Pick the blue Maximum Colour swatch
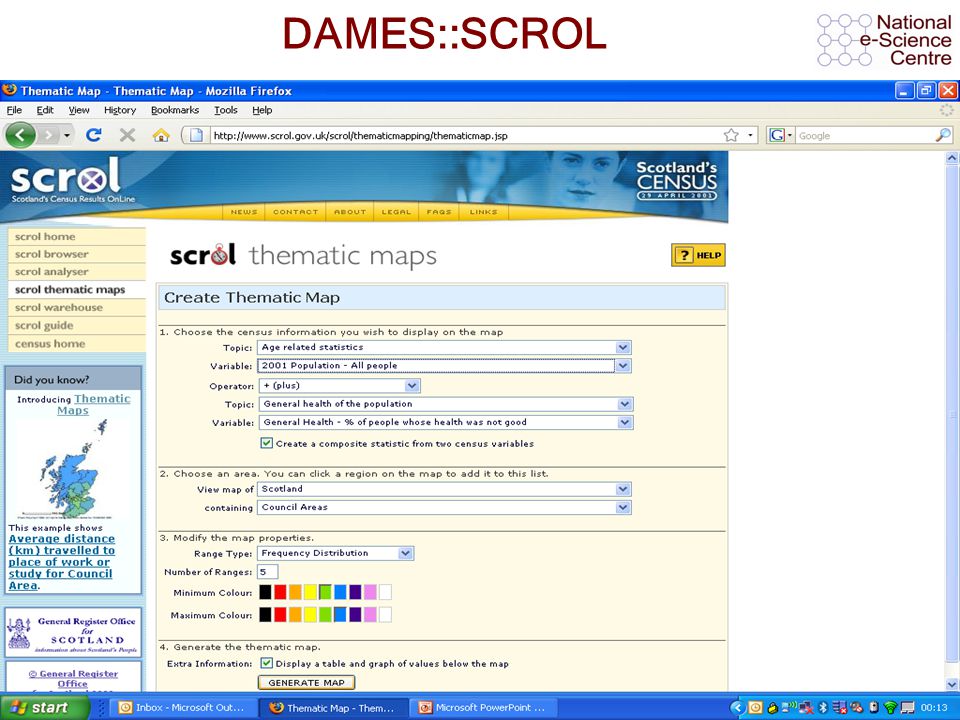 pyautogui.click(x=340, y=615)
